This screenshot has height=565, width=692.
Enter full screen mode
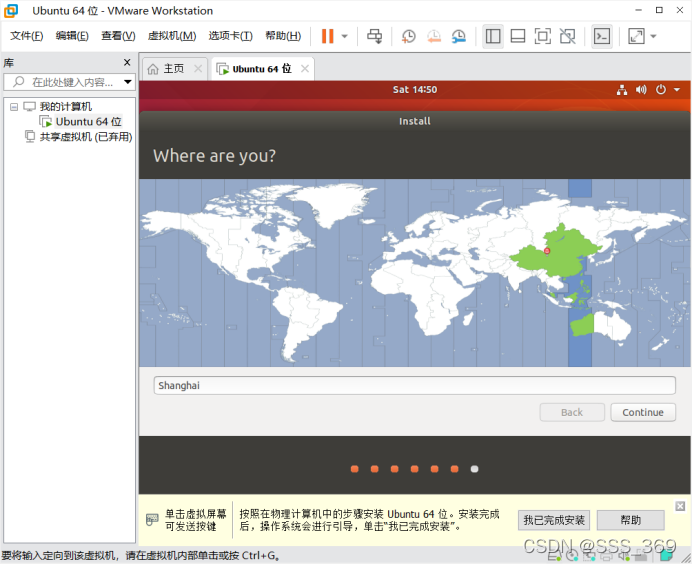[x=542, y=36]
